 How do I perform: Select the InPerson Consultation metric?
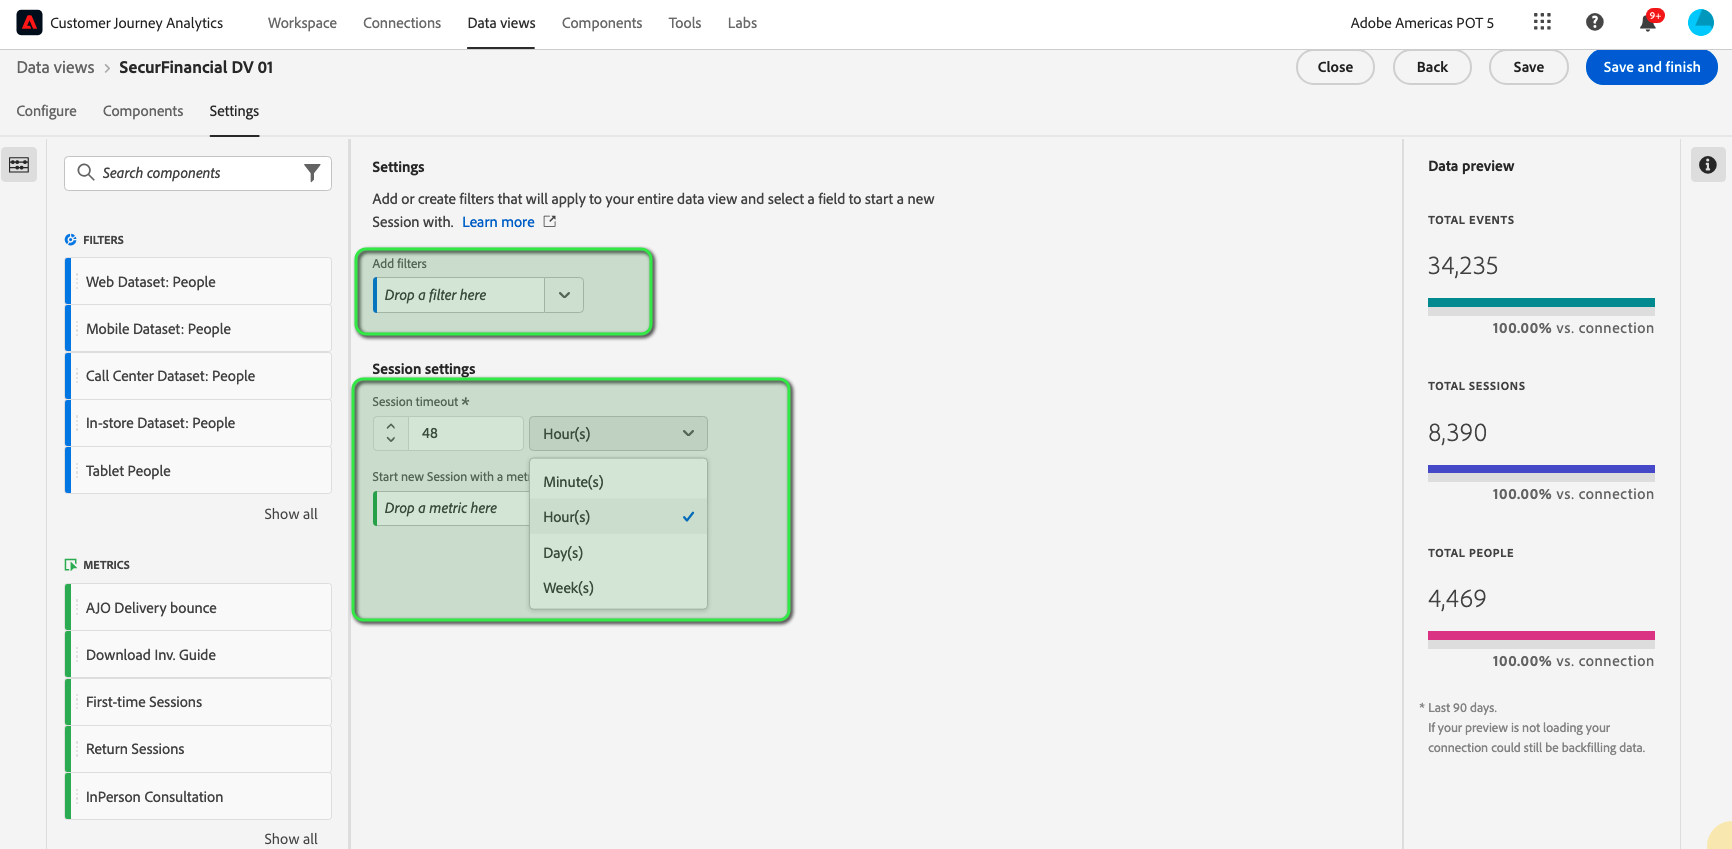[198, 797]
